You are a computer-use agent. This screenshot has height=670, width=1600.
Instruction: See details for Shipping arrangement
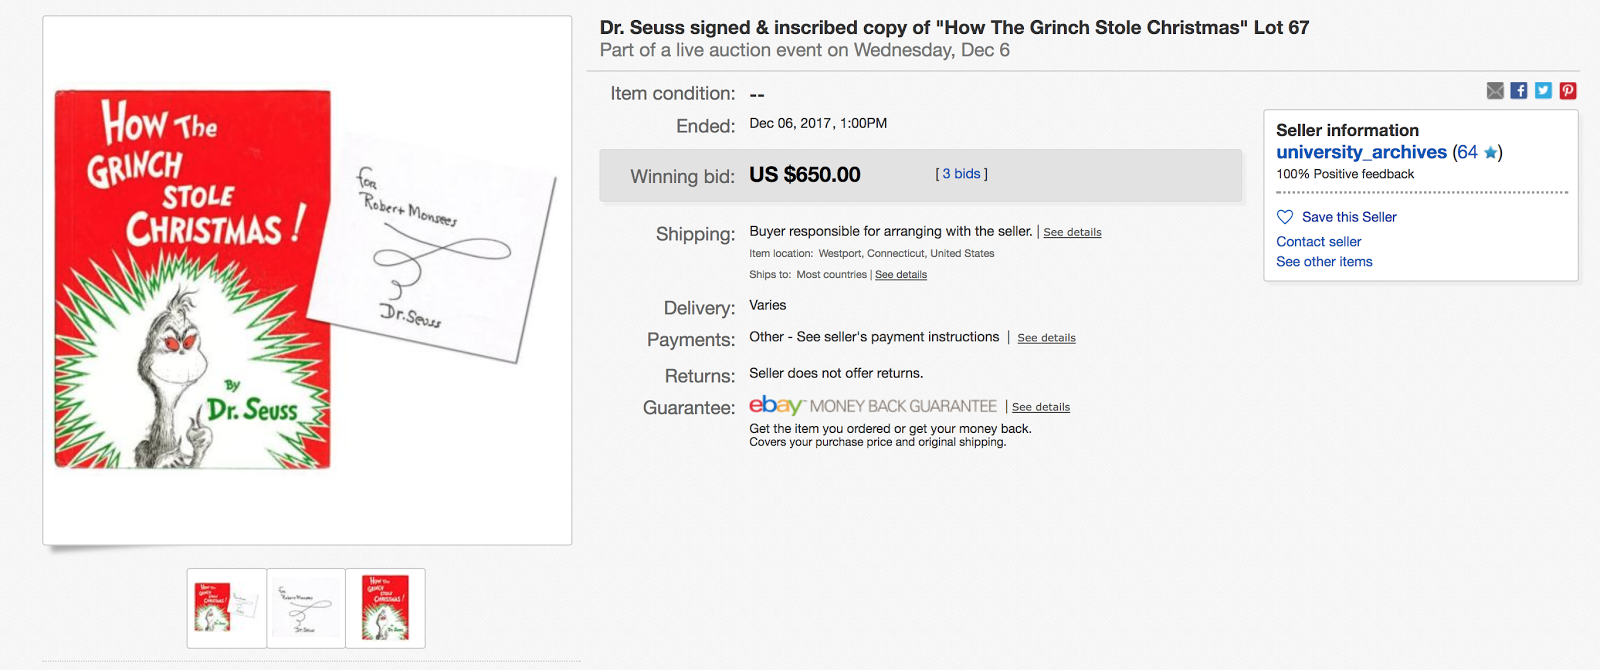pyautogui.click(x=1072, y=232)
